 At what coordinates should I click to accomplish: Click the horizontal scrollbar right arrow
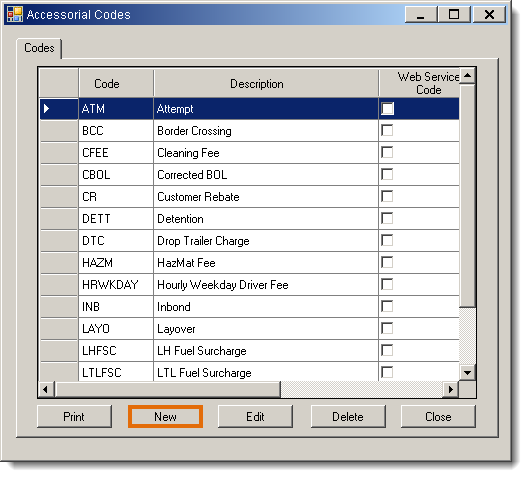coord(451,389)
